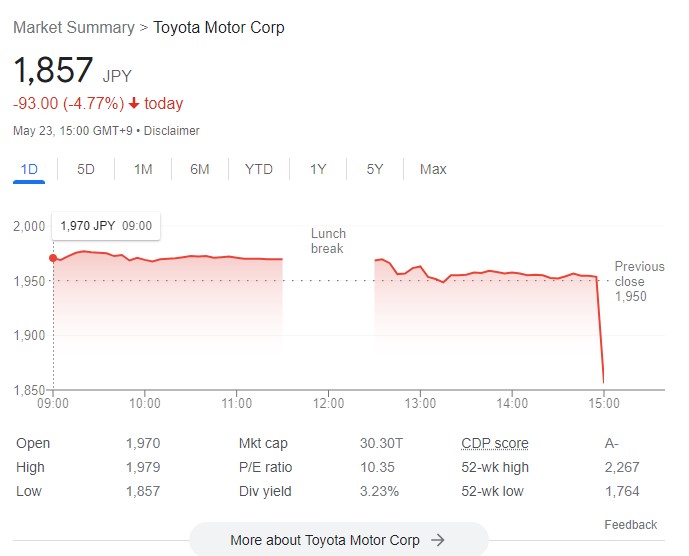Click the 1,970 JPY chart tooltip
Viewport: 689px width, 556px height.
[x=106, y=226]
